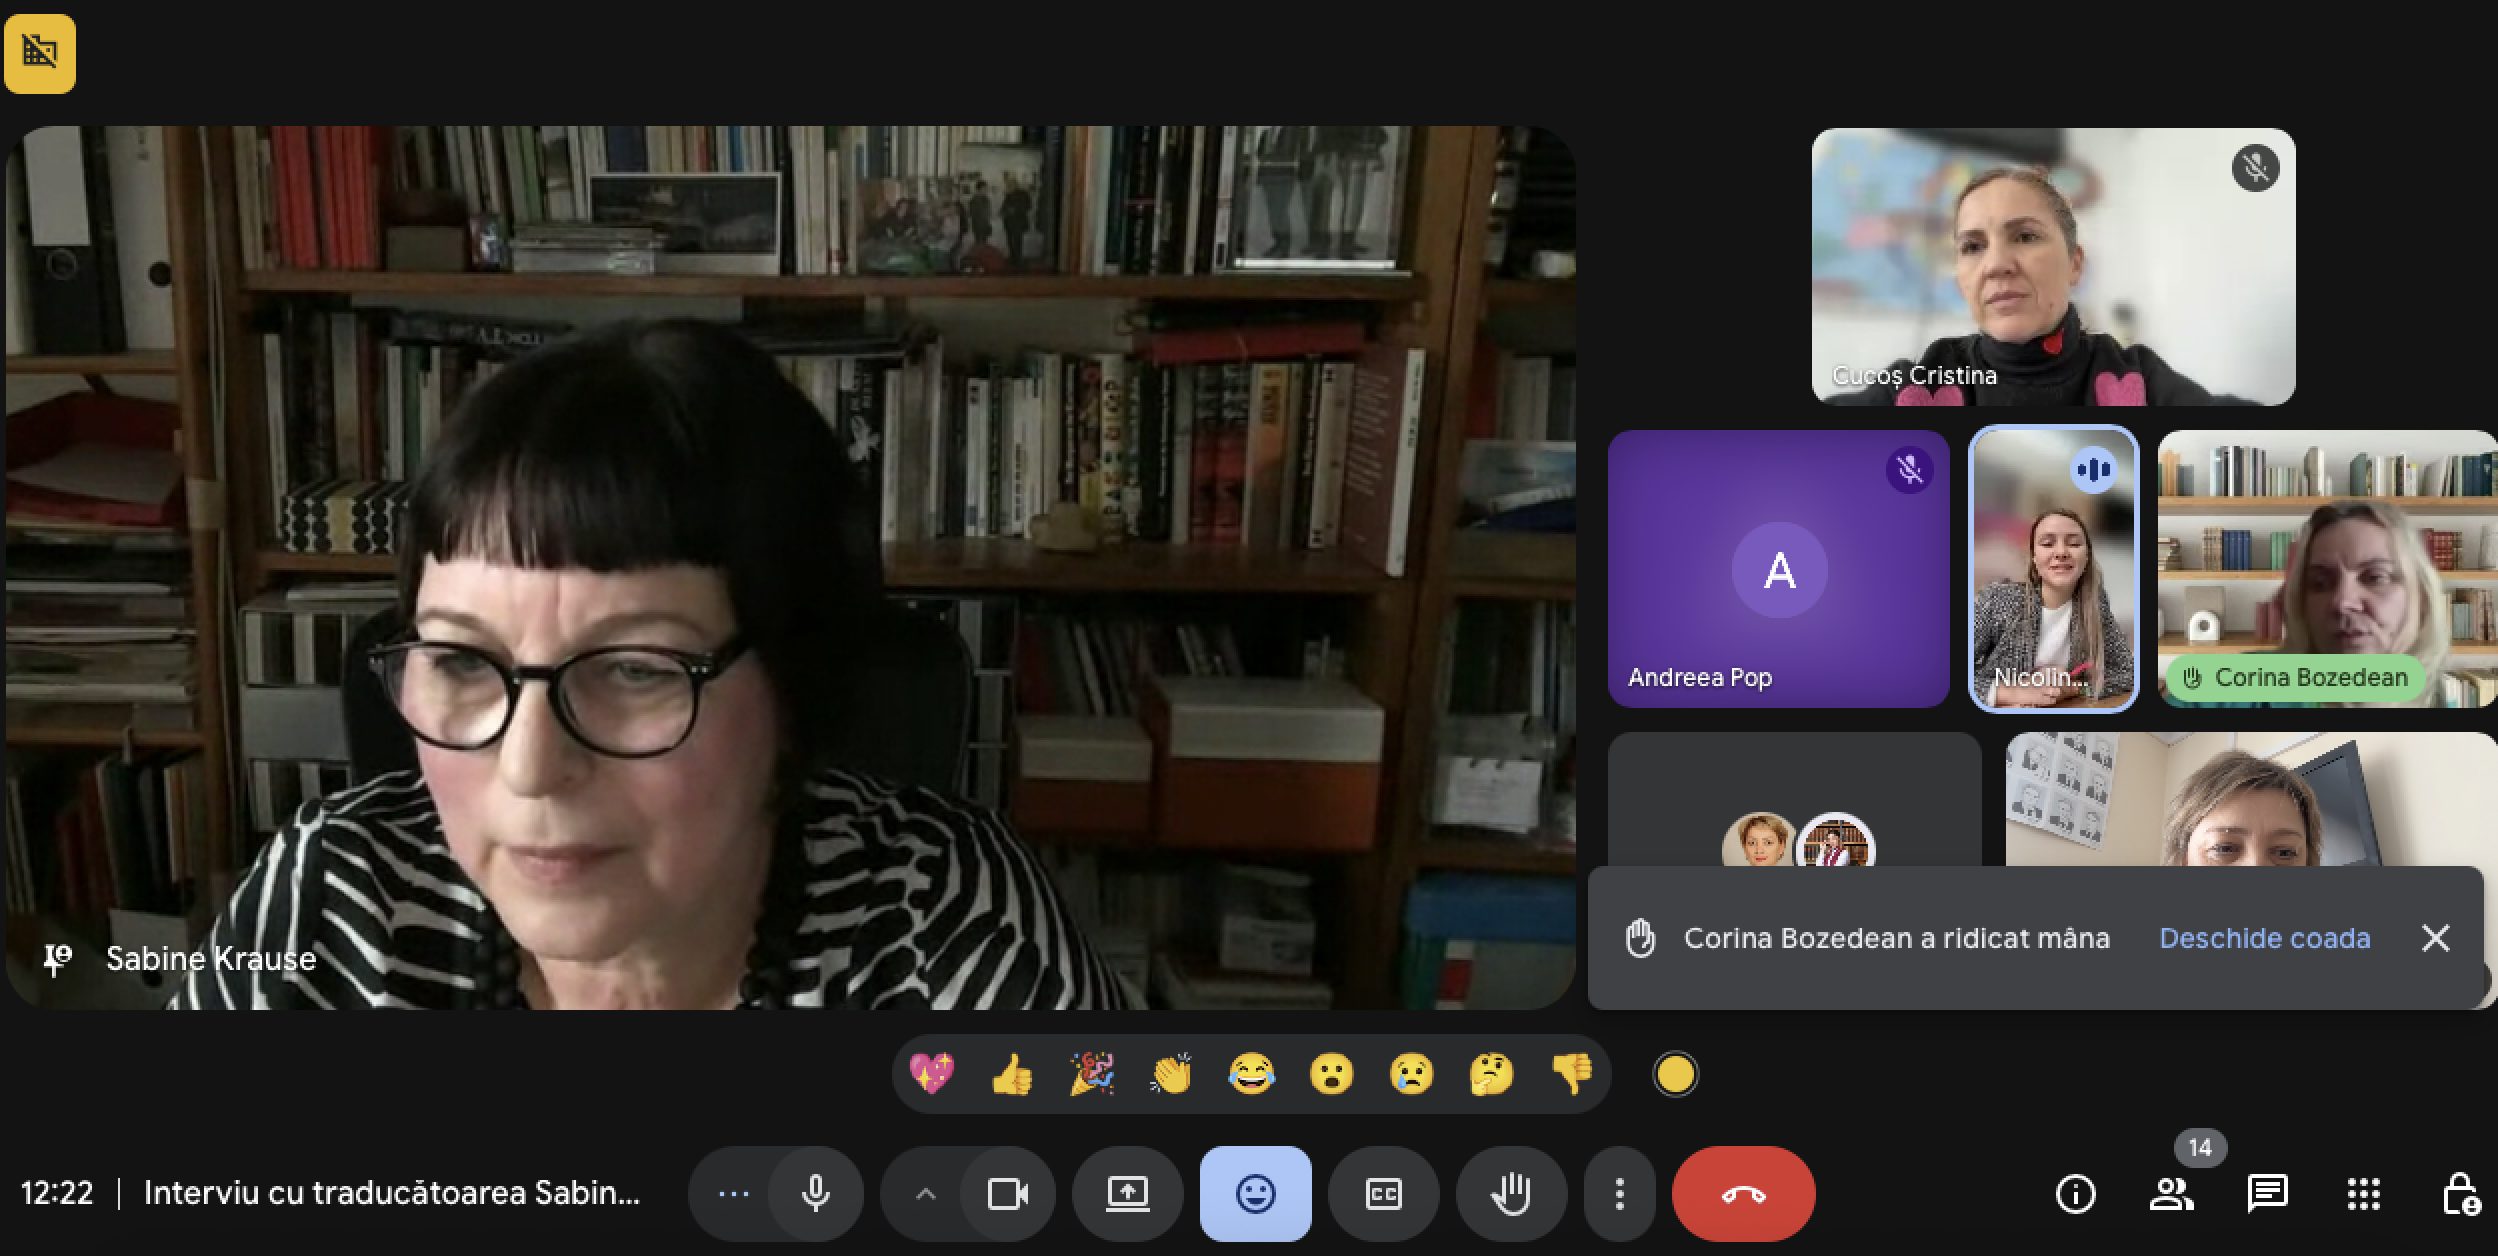The height and width of the screenshot is (1256, 2498).
Task: Click the Deschide coada link
Action: (x=2264, y=938)
